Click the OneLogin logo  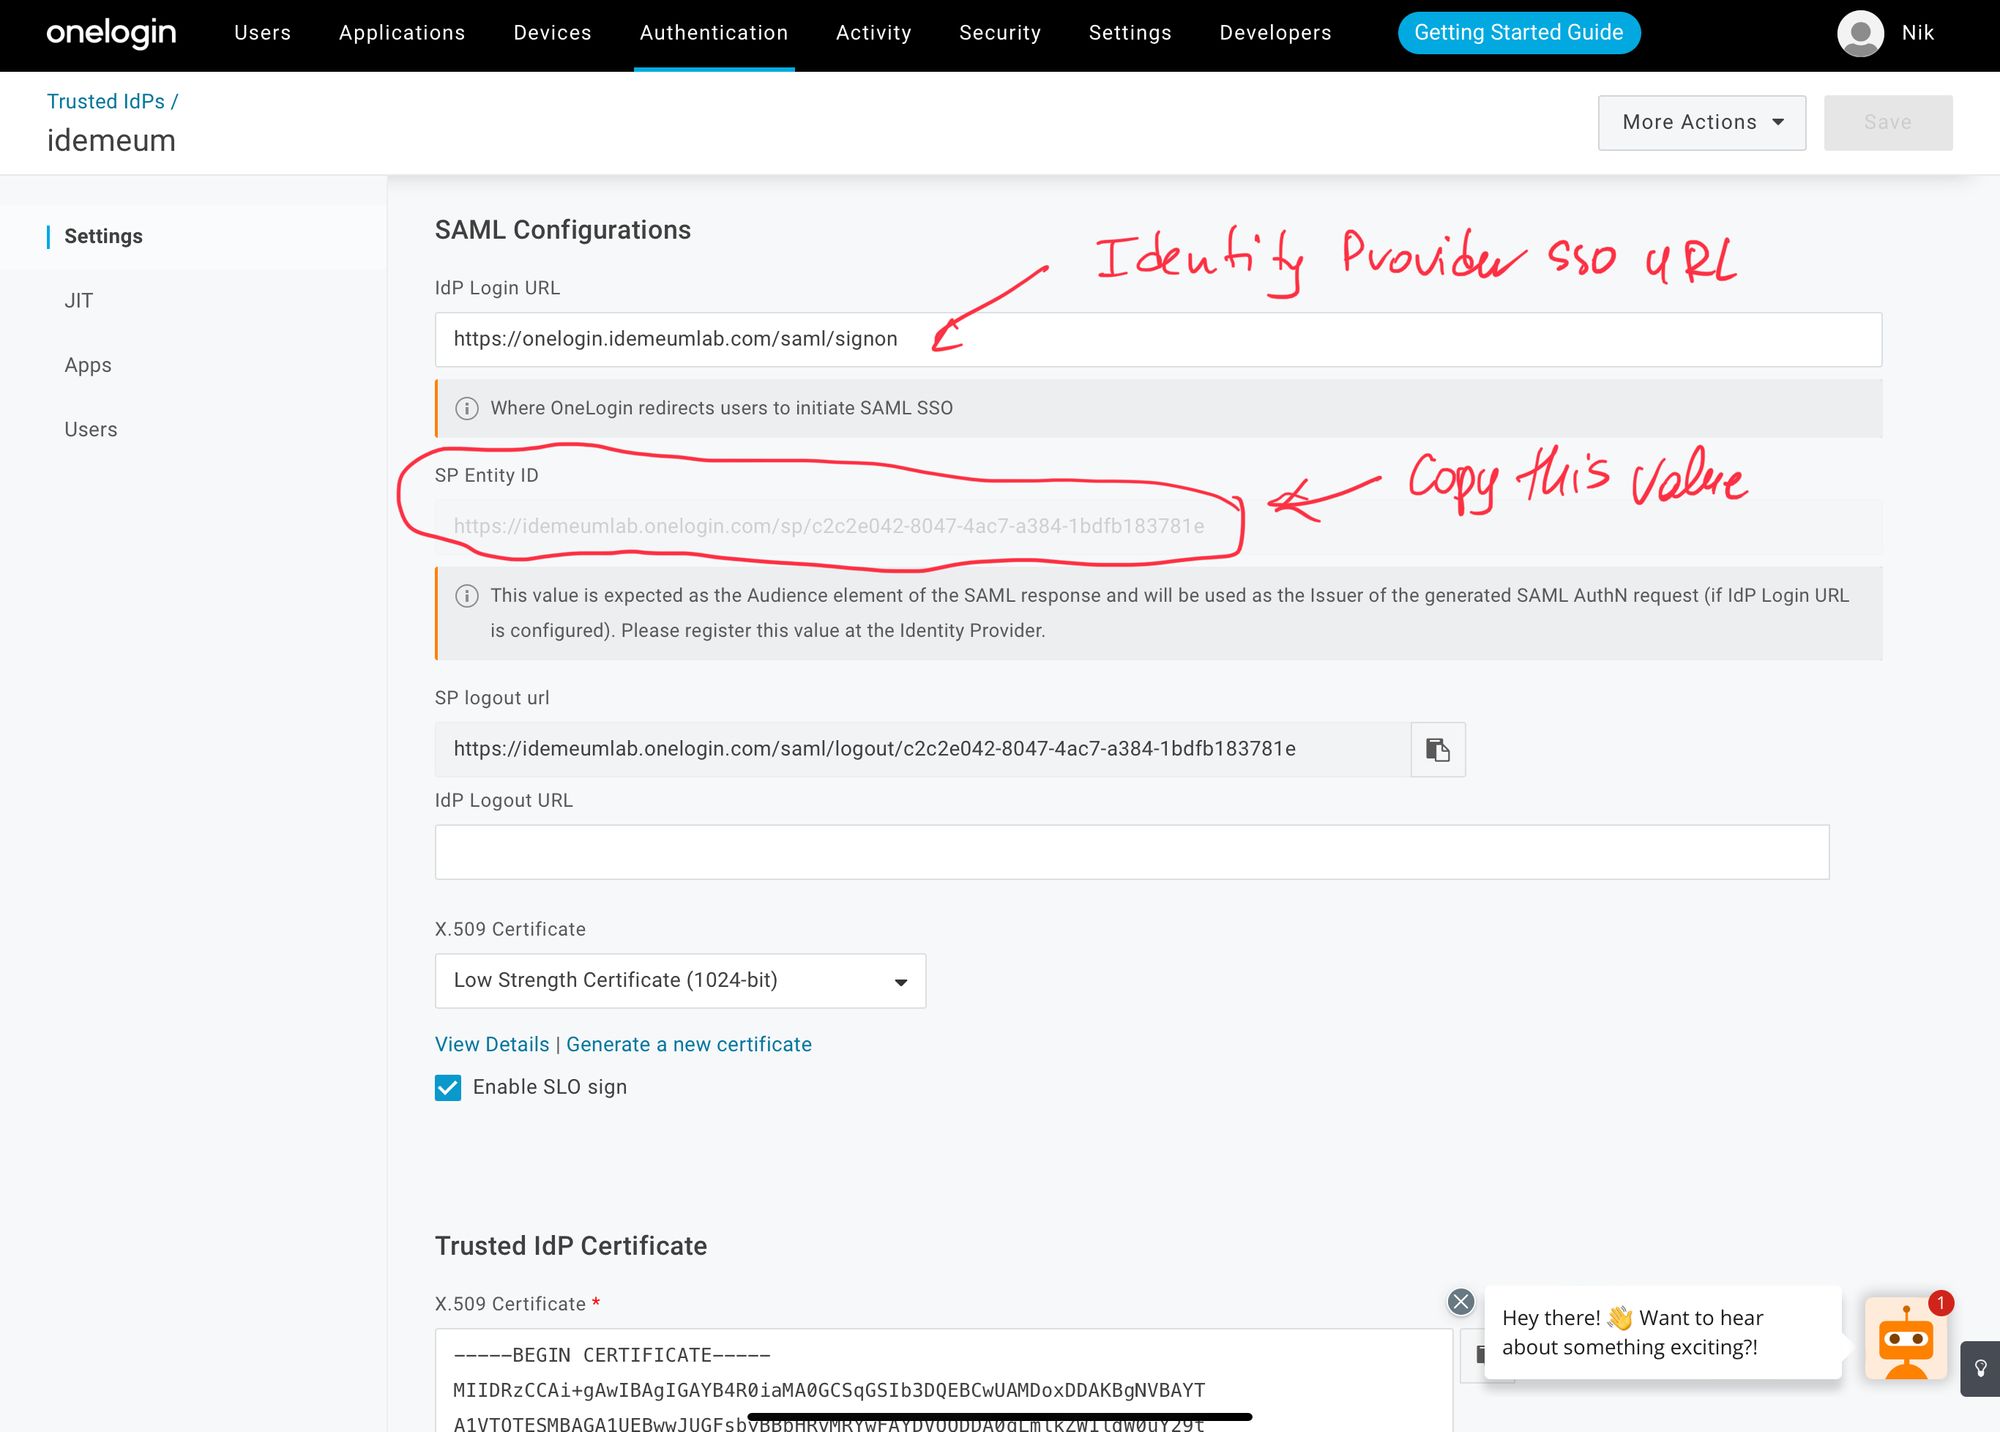111,33
